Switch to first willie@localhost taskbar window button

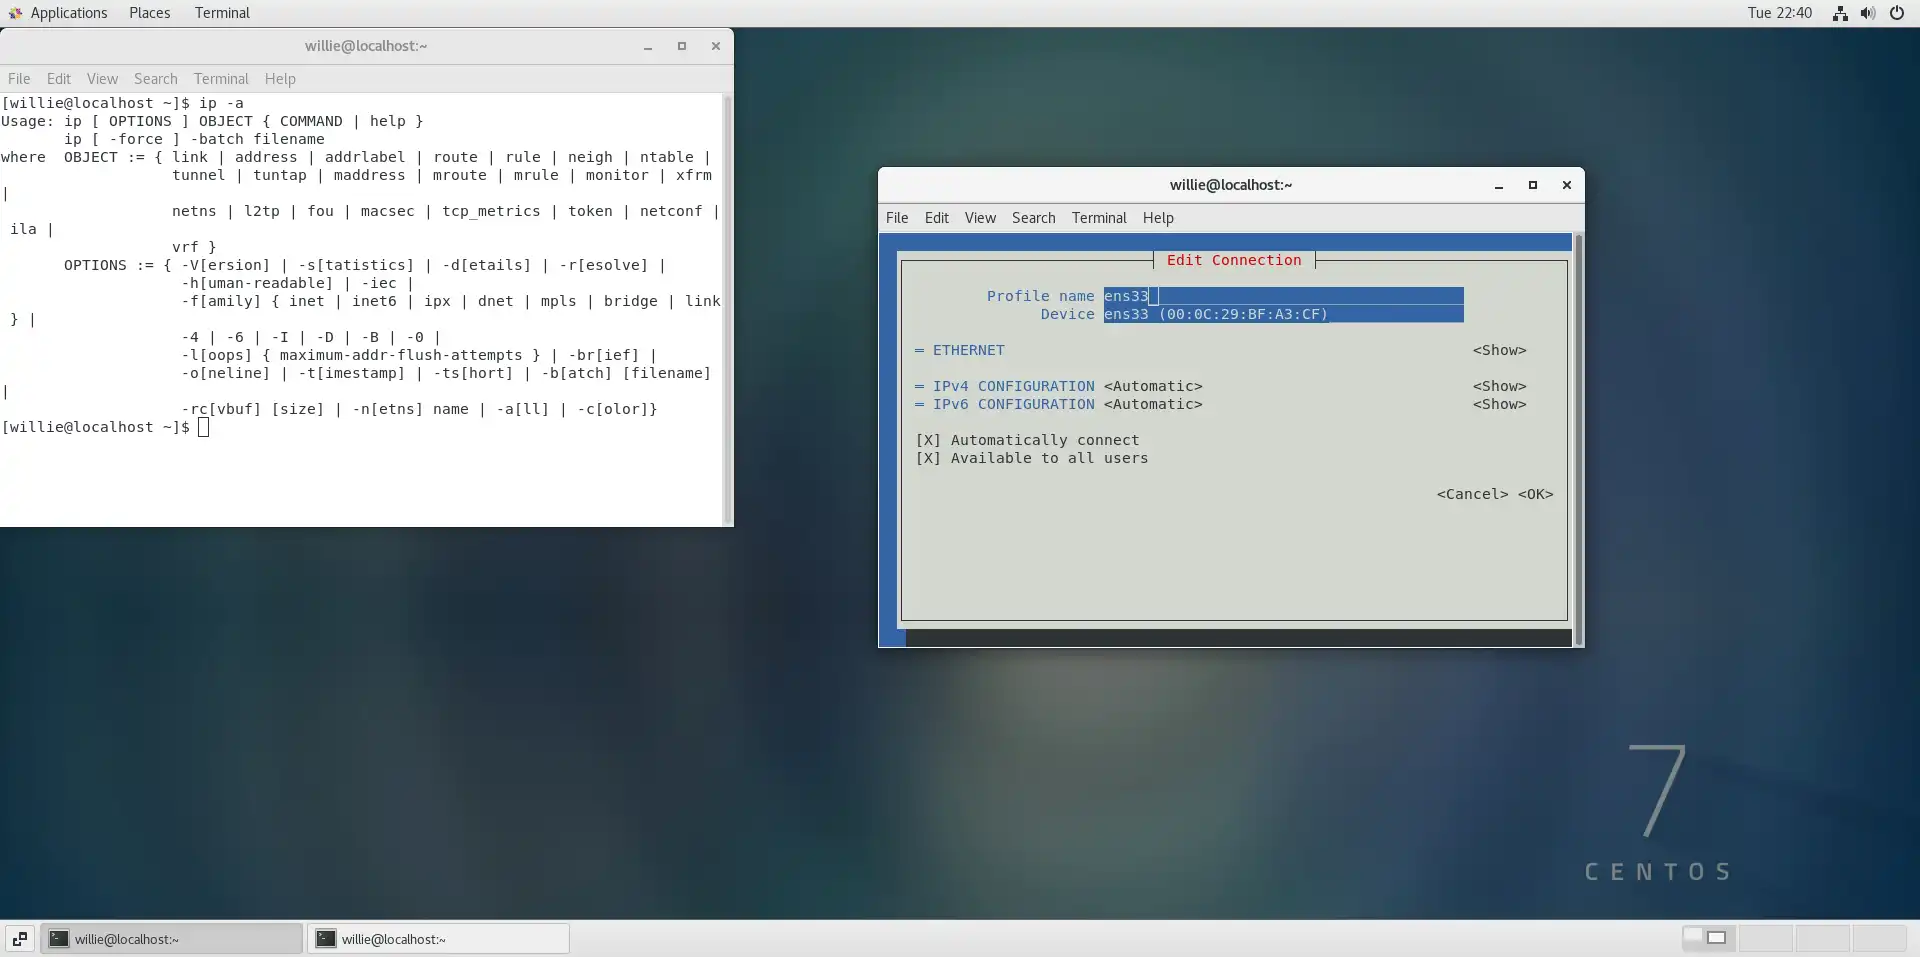coord(171,939)
